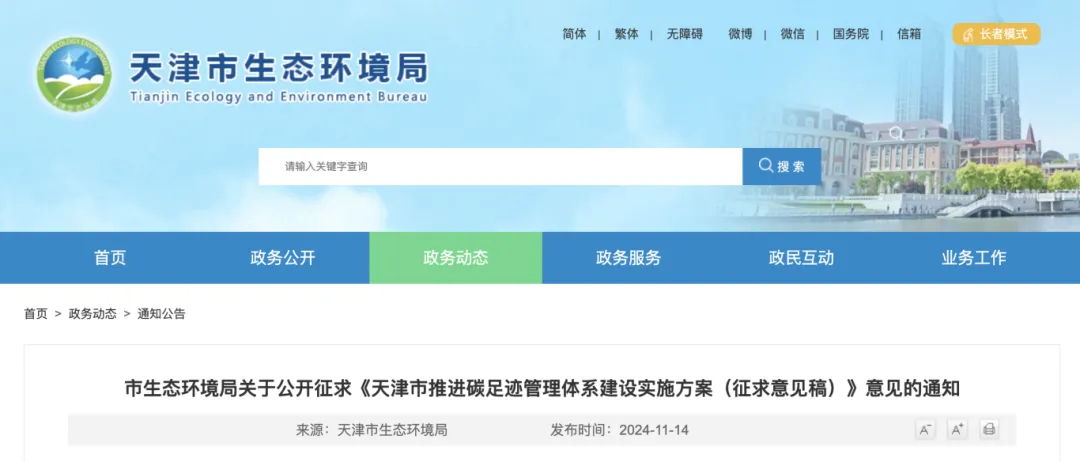Click 通知公告 in the breadcrumb
The image size is (1080, 462).
pos(161,314)
